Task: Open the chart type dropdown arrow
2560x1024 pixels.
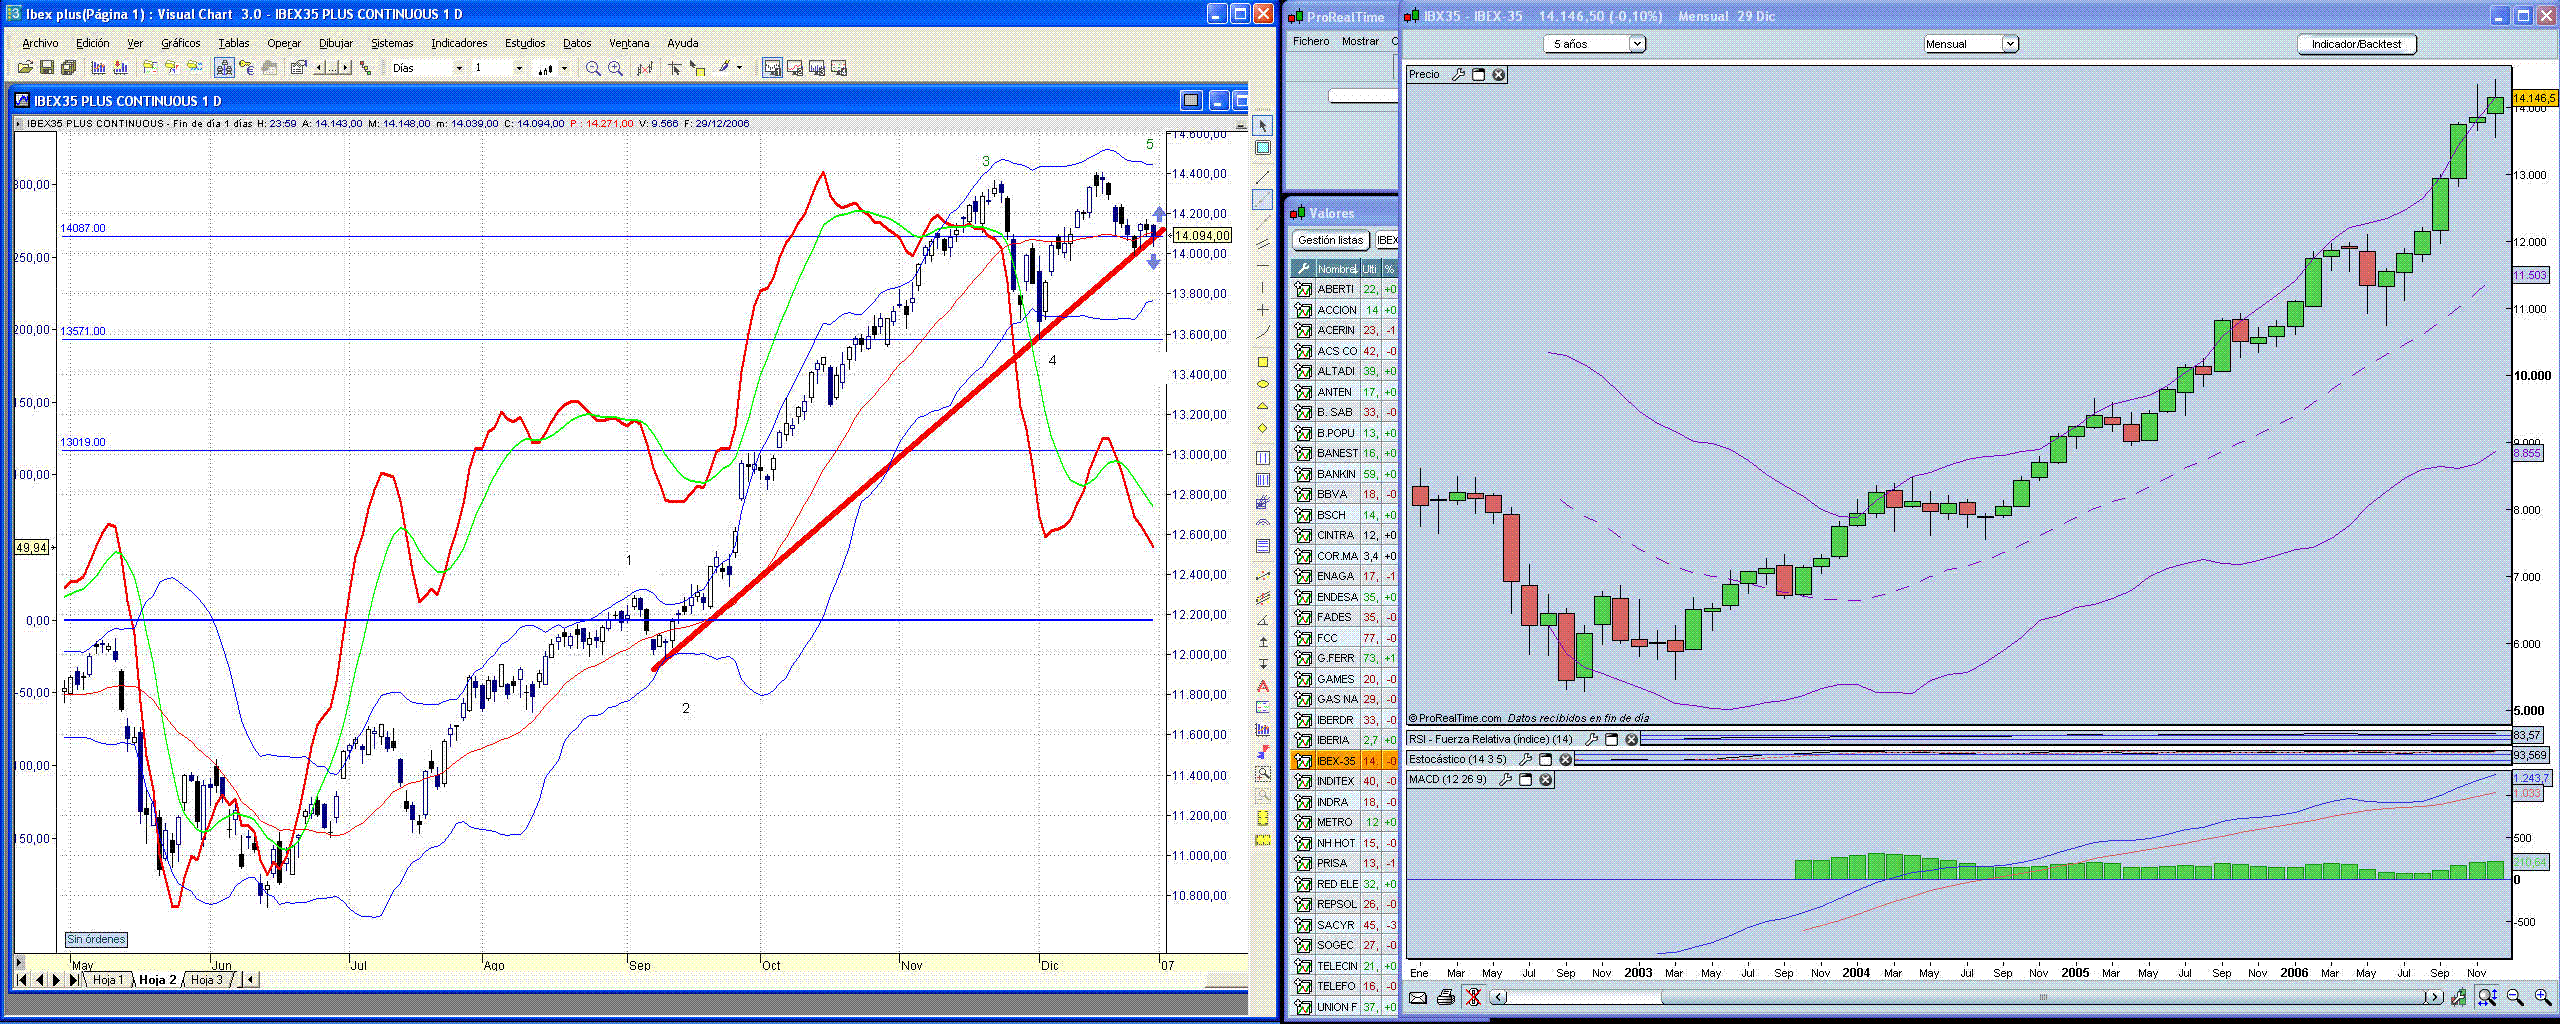Action: [x=564, y=68]
